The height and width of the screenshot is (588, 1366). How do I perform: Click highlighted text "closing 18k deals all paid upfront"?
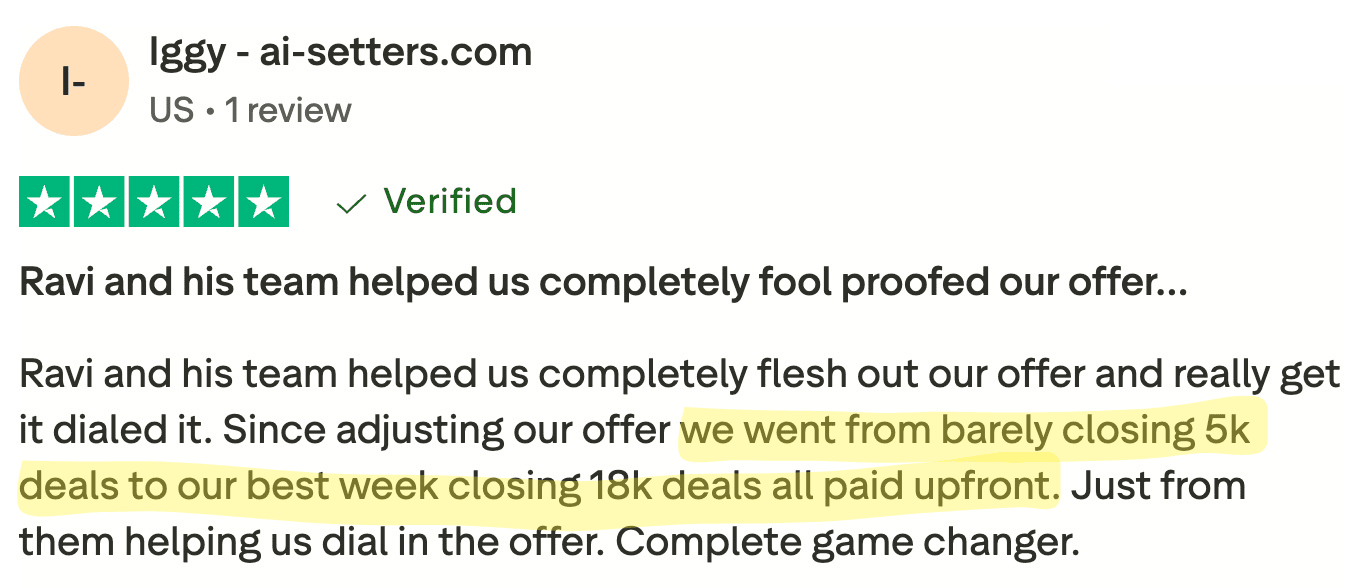(819, 487)
